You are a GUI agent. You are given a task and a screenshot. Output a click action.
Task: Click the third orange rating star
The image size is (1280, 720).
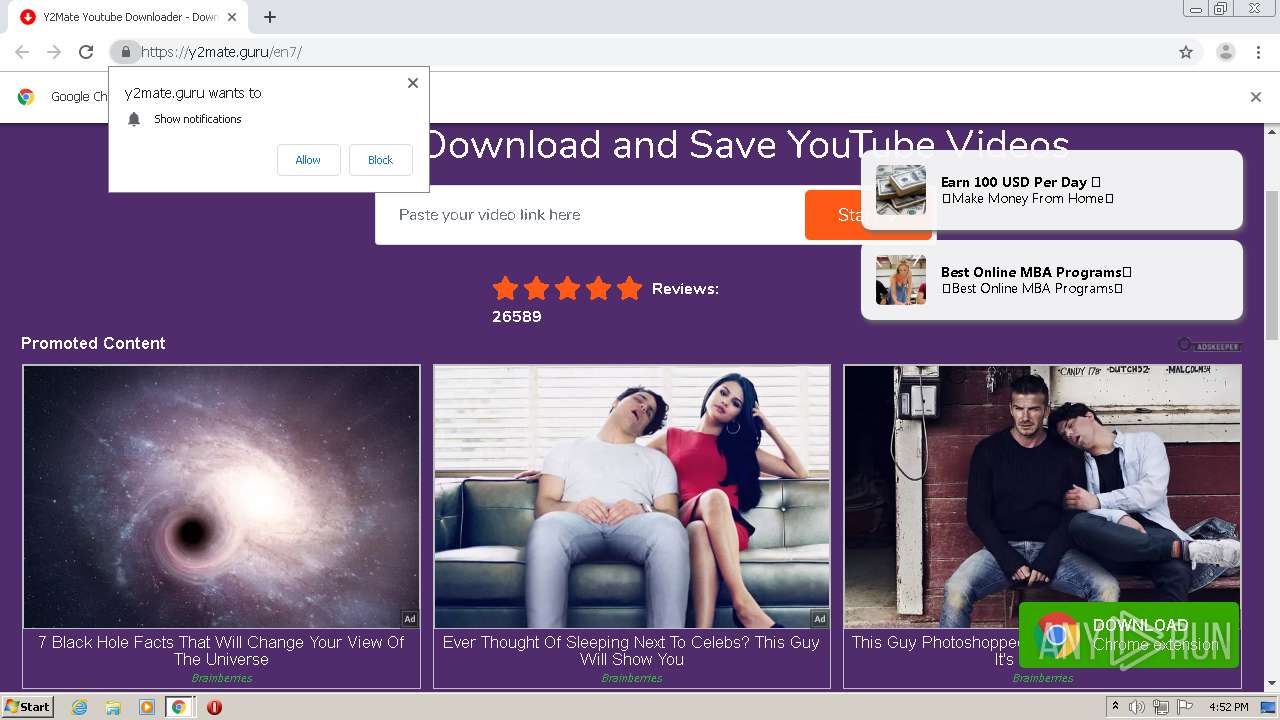coord(567,289)
